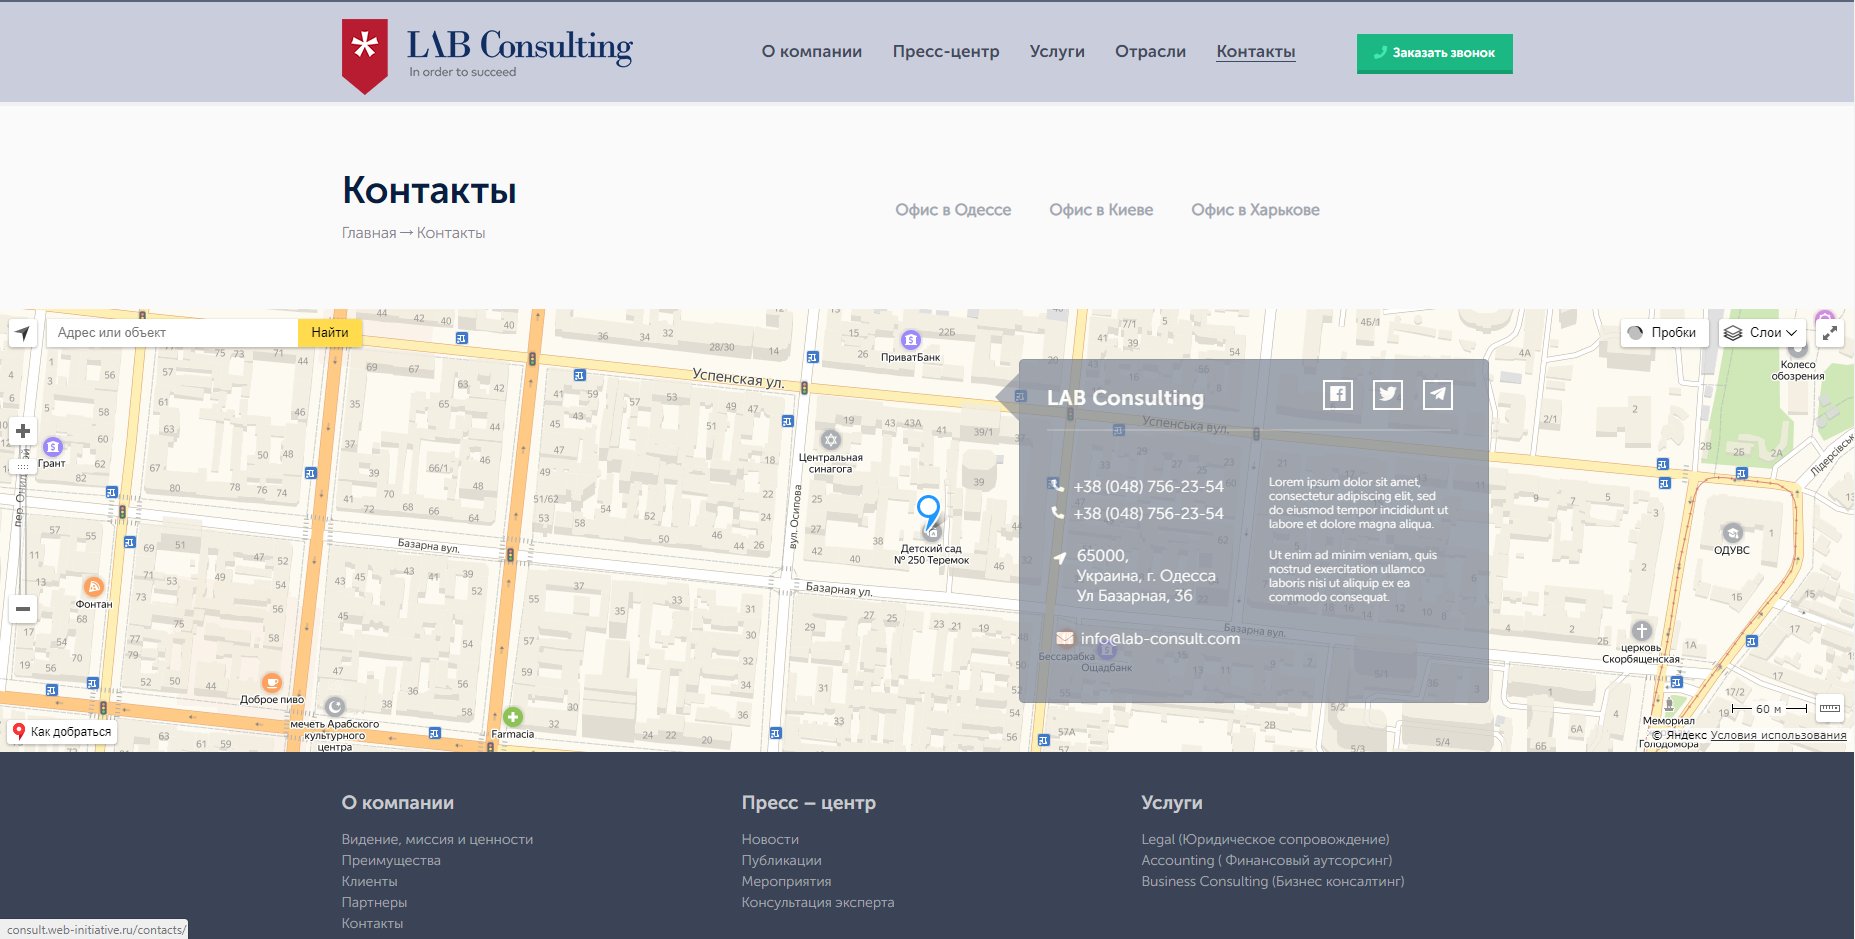Click the Как добраться button
This screenshot has width=1855, height=939.
[x=62, y=732]
